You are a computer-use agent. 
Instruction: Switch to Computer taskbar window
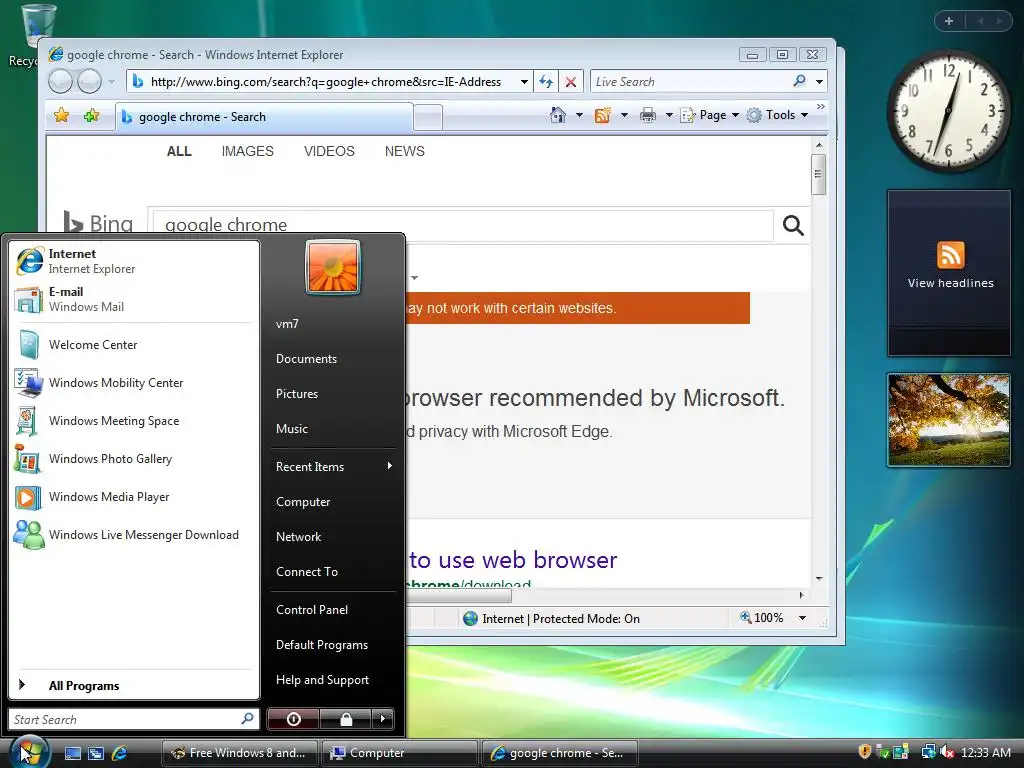pos(399,753)
